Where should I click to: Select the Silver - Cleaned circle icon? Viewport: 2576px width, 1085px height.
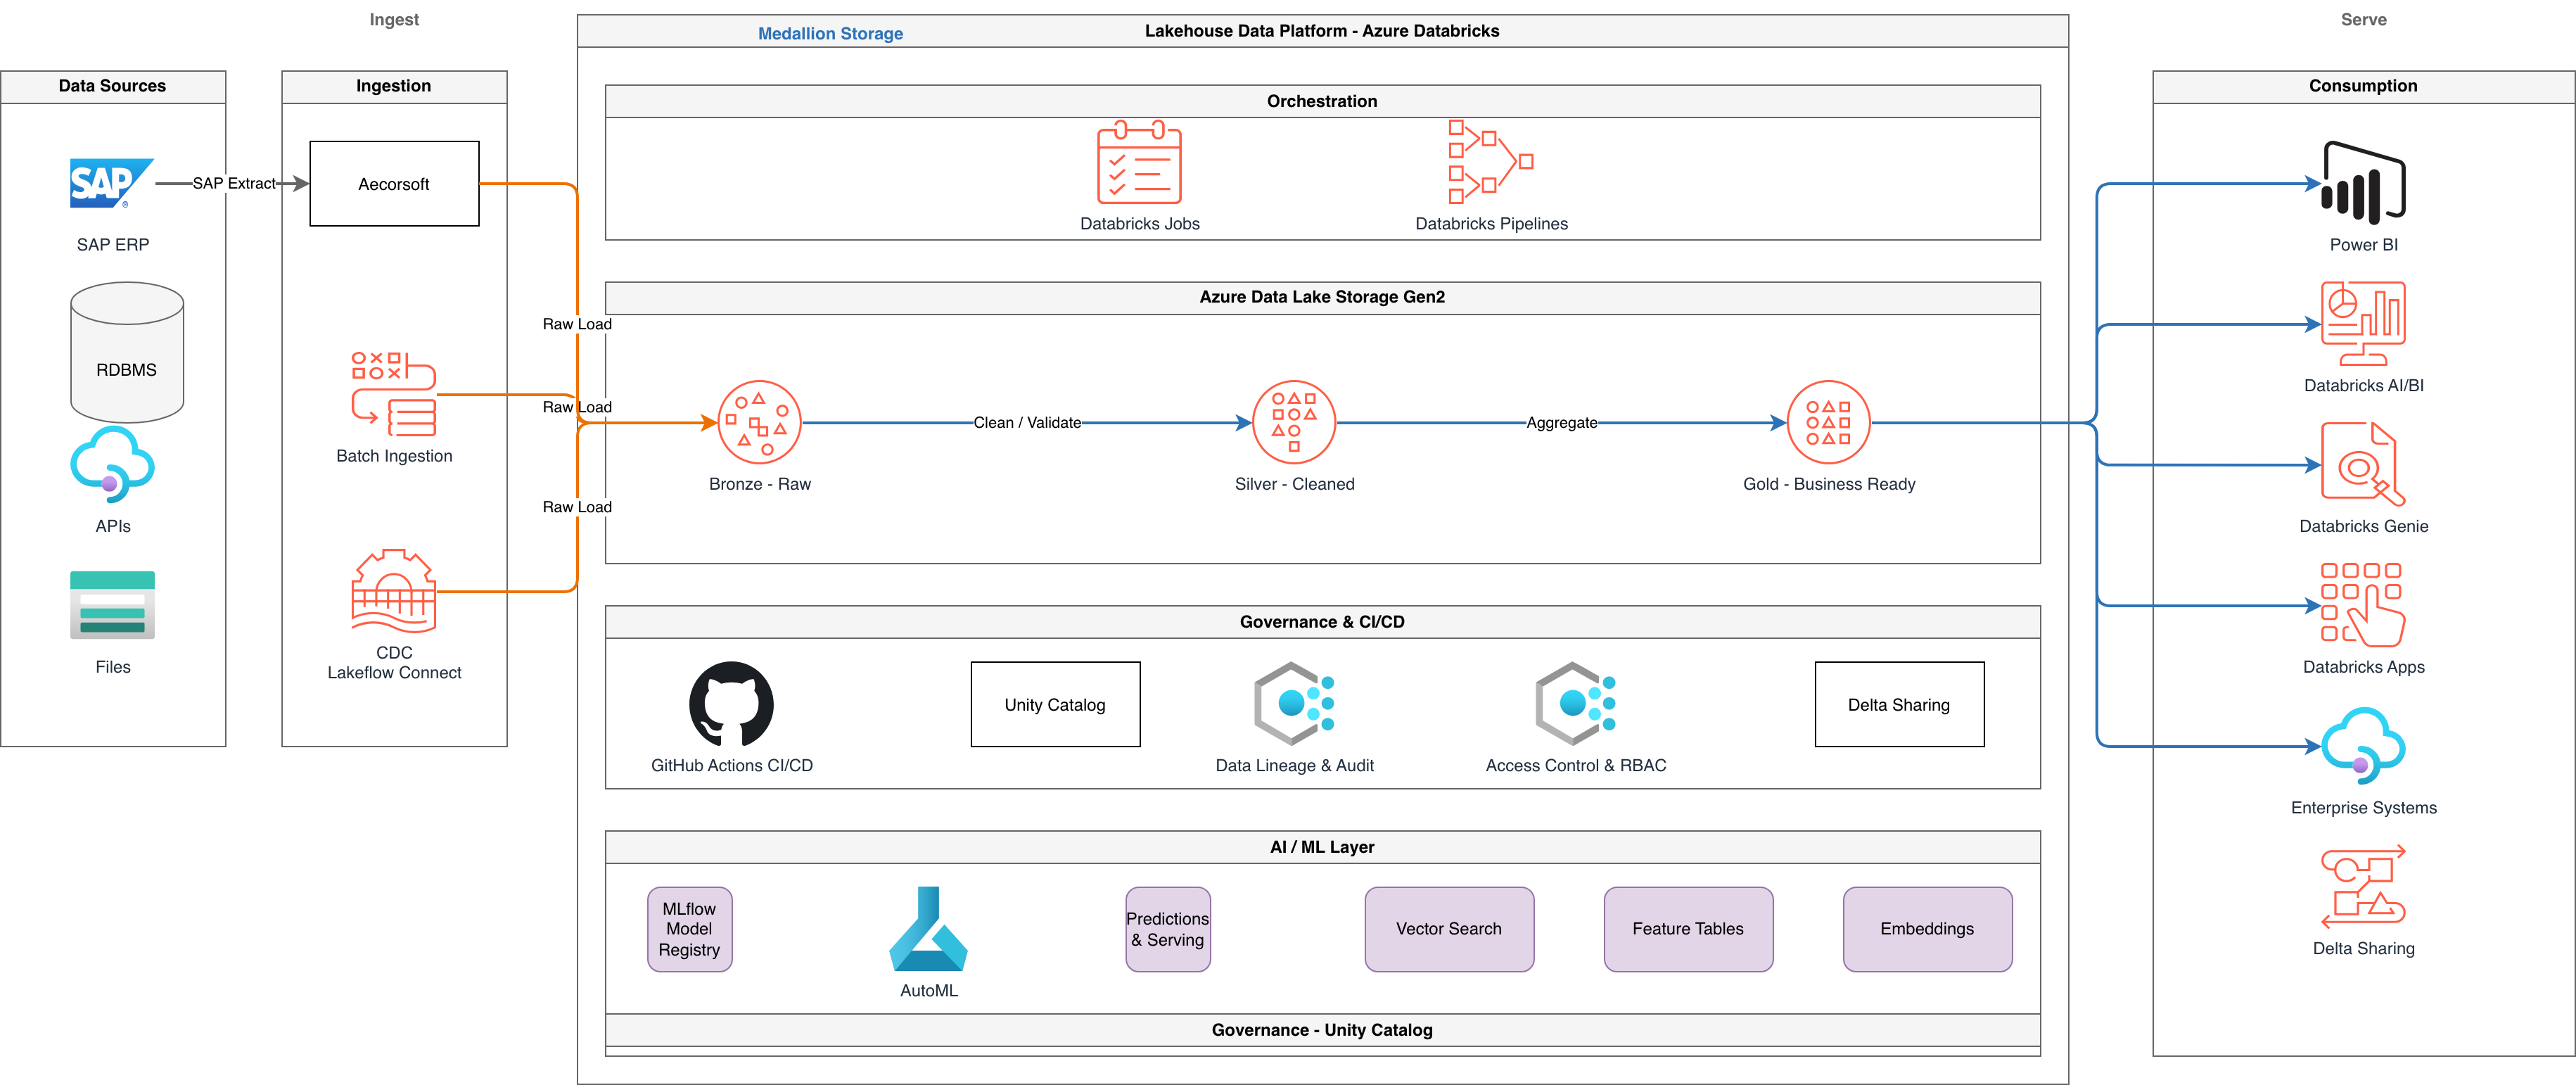[x=1294, y=422]
